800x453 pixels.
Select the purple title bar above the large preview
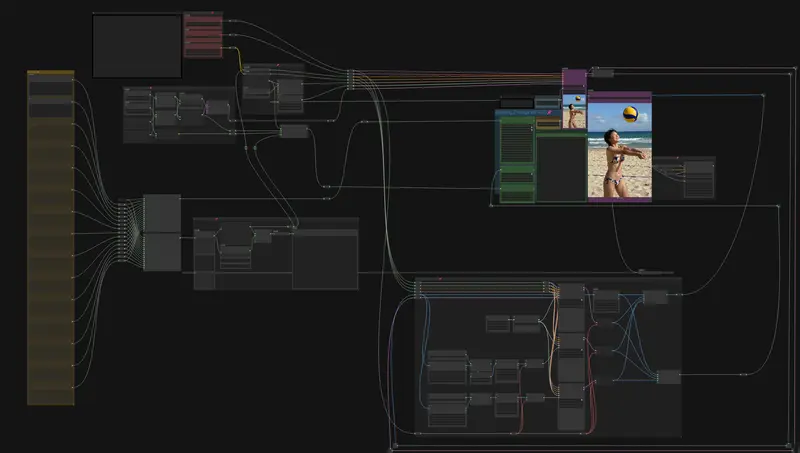pos(619,97)
